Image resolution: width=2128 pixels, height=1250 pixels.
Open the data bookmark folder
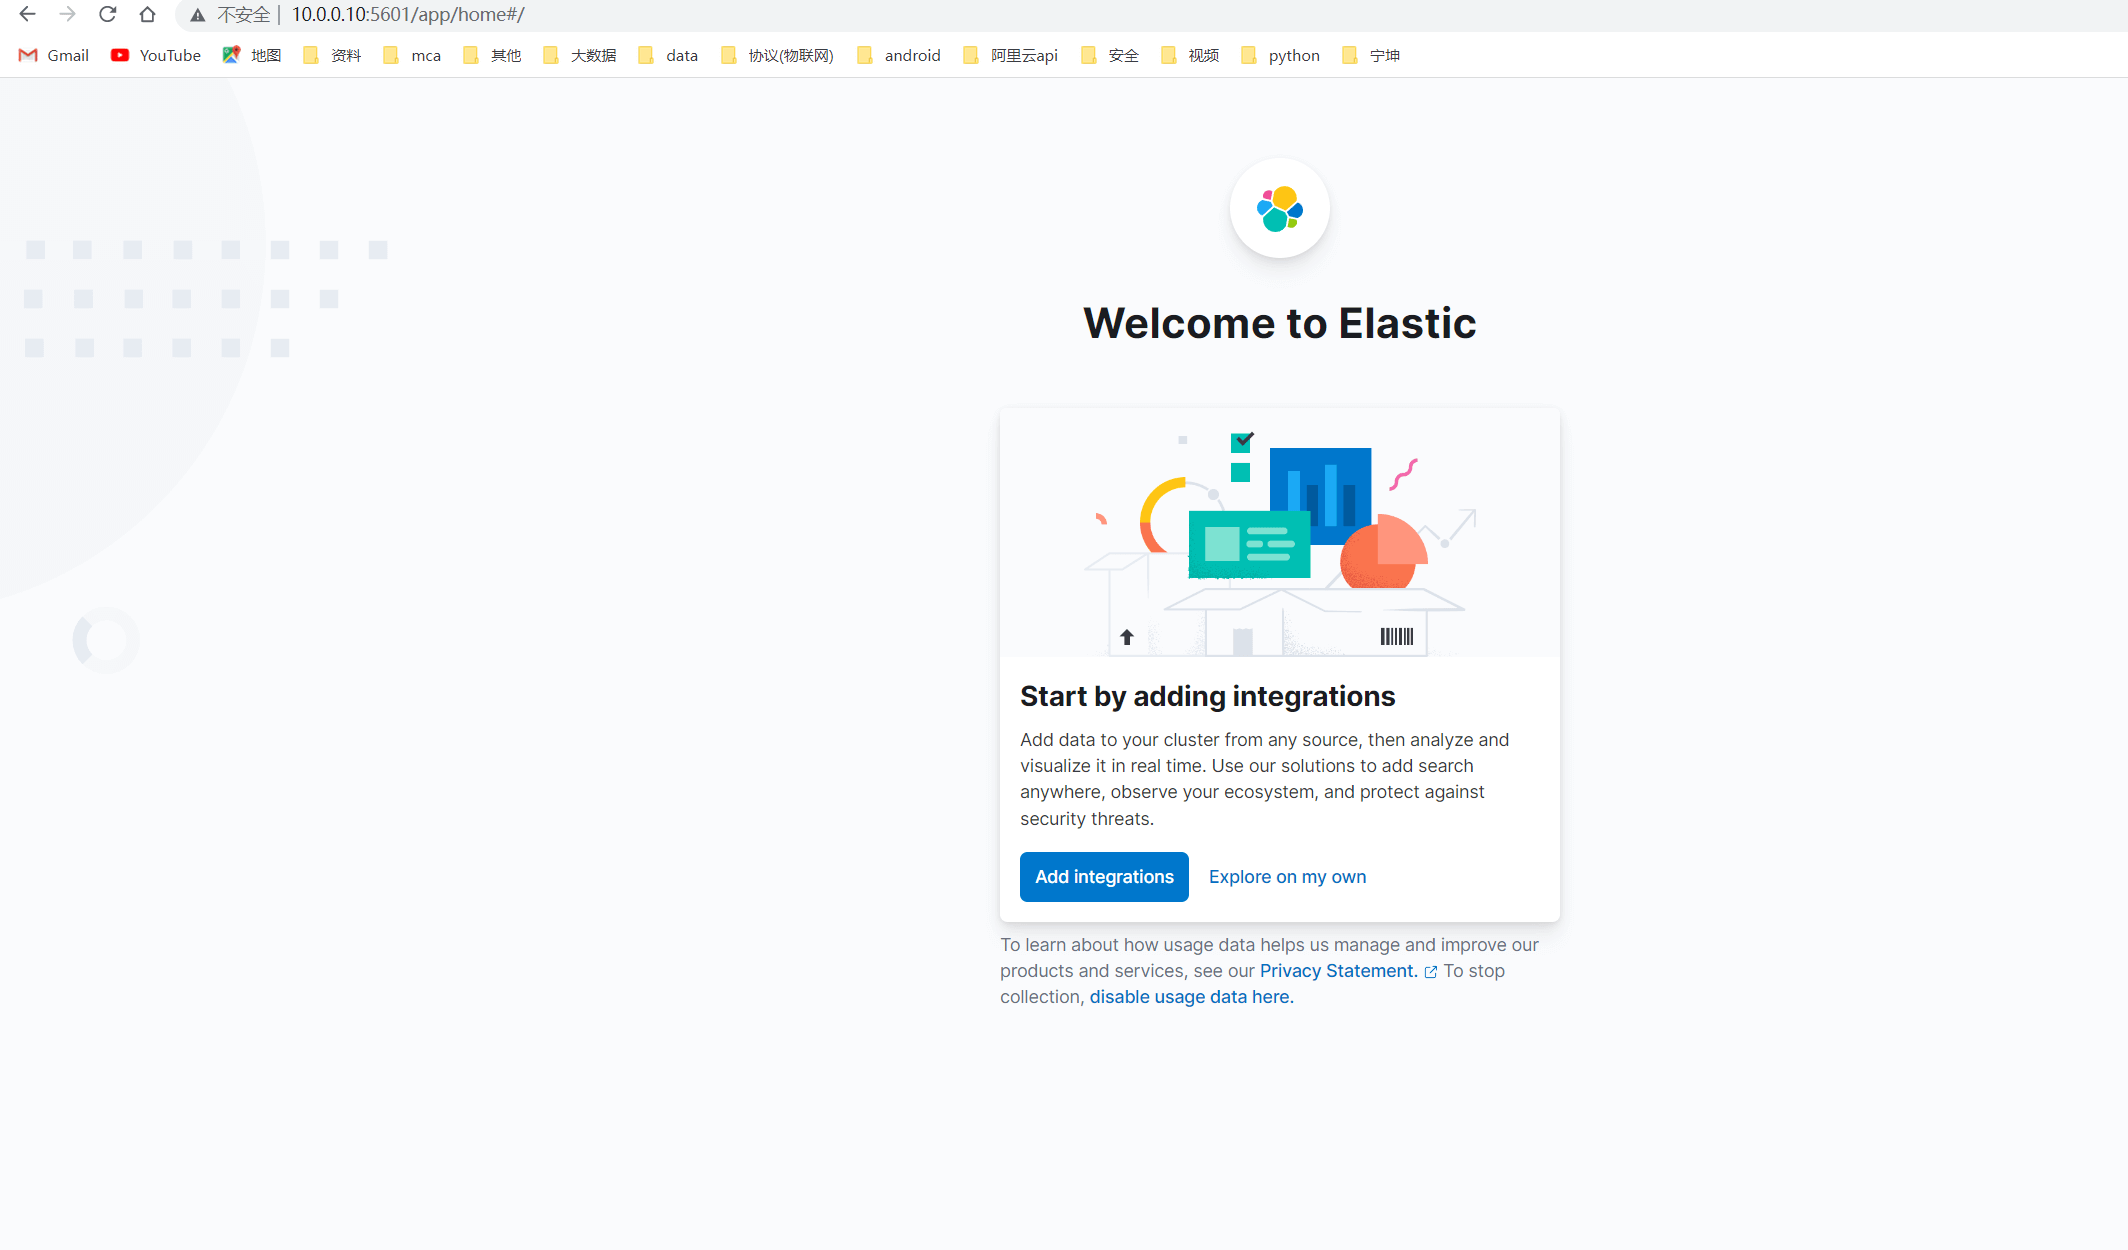point(668,55)
